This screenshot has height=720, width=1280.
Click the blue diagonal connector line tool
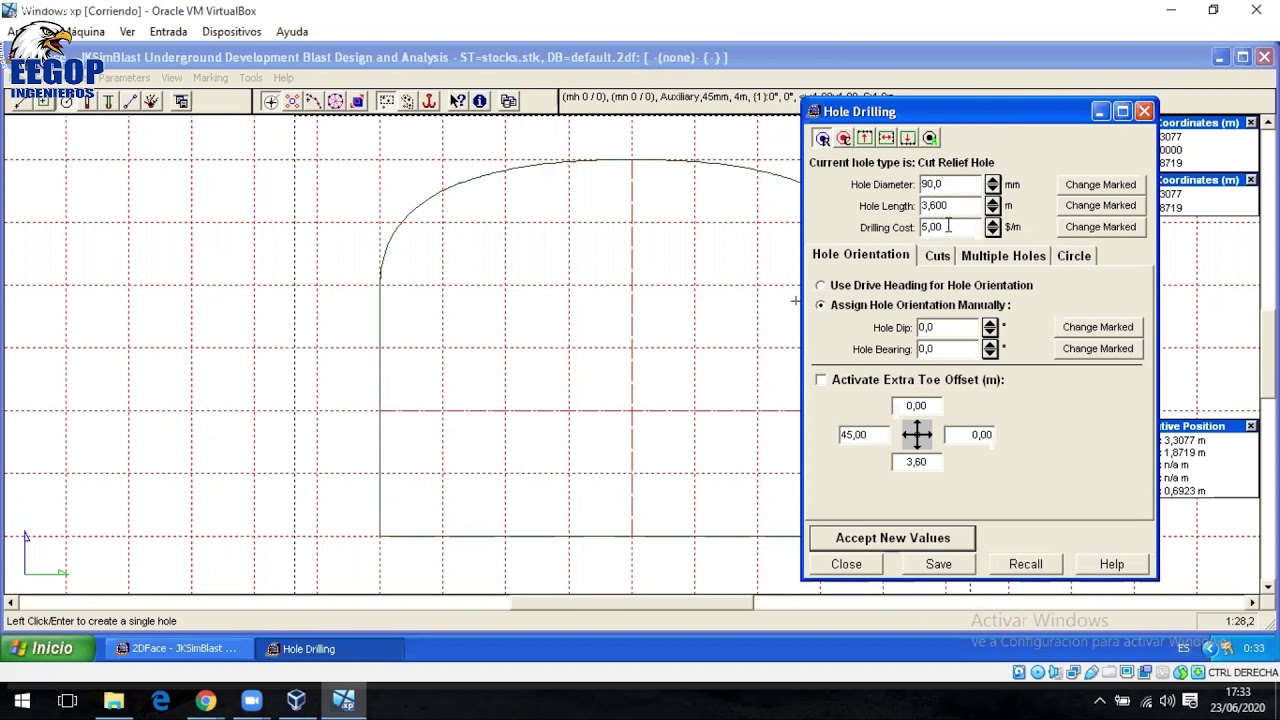[130, 101]
